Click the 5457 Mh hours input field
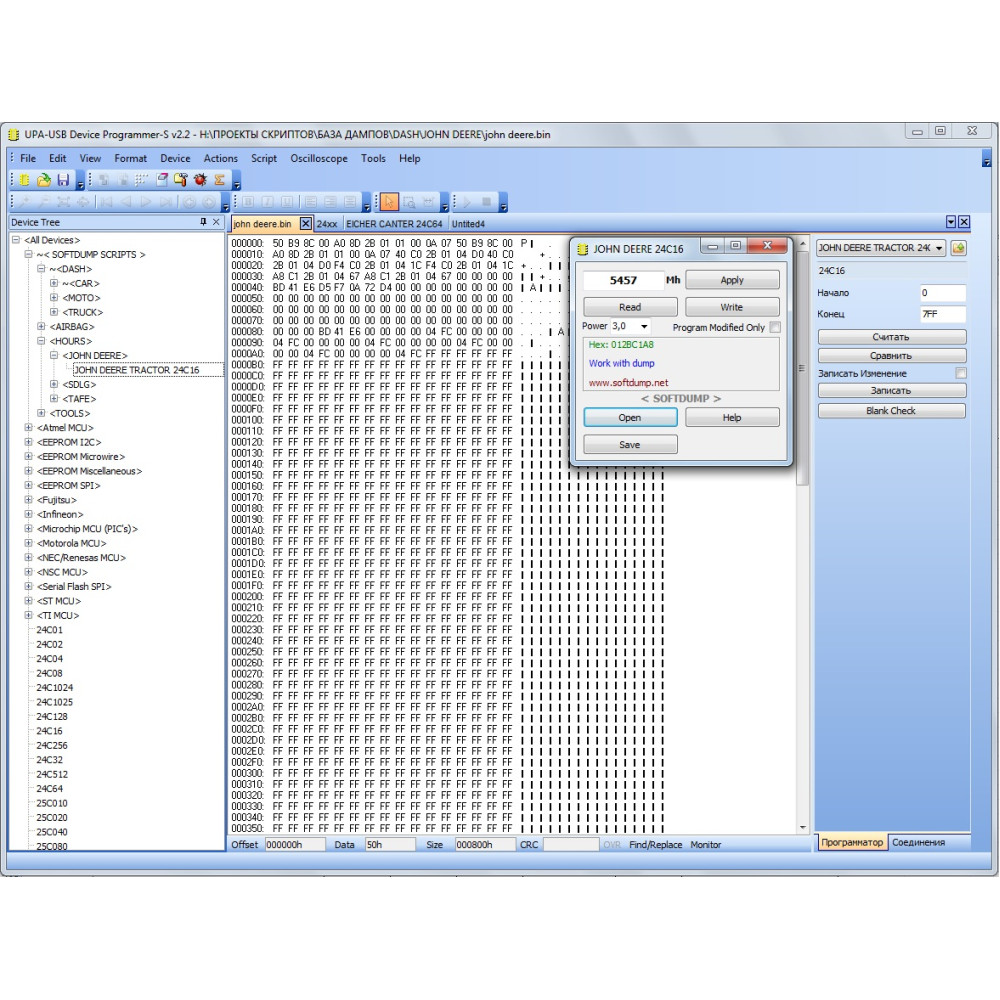1000x1000 pixels. [623, 280]
